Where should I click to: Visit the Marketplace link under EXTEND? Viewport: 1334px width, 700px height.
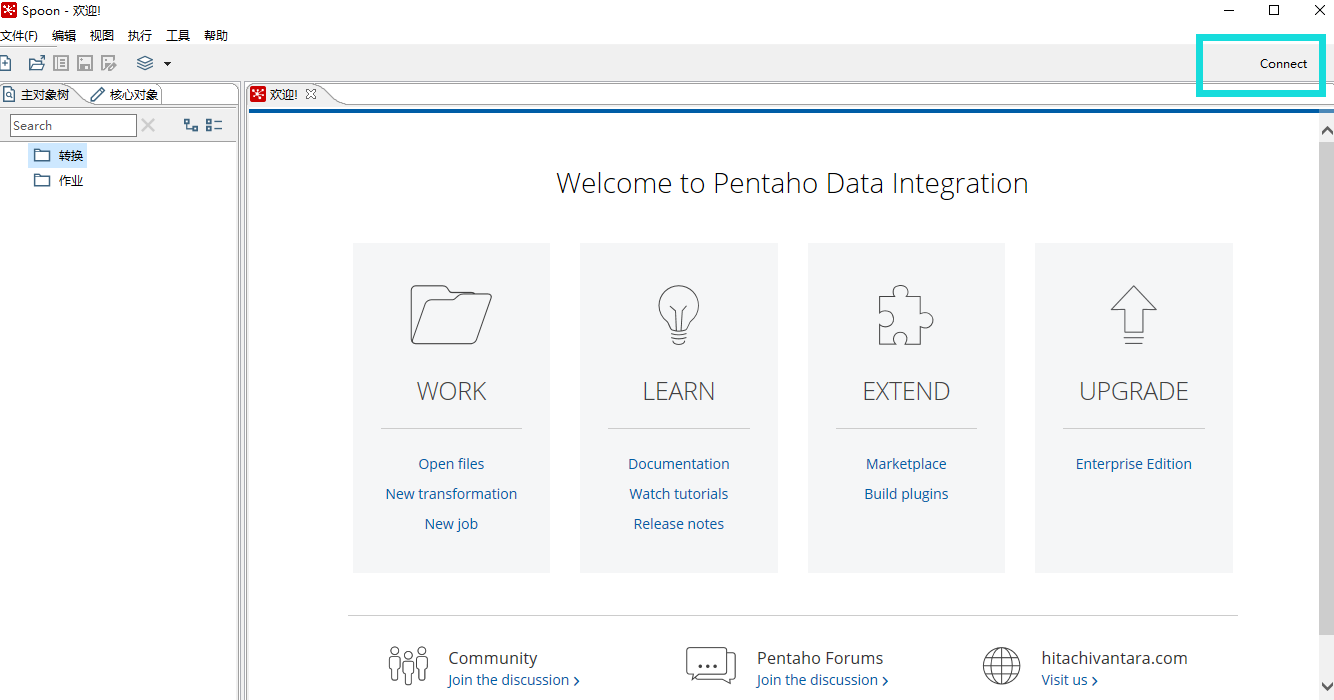905,463
